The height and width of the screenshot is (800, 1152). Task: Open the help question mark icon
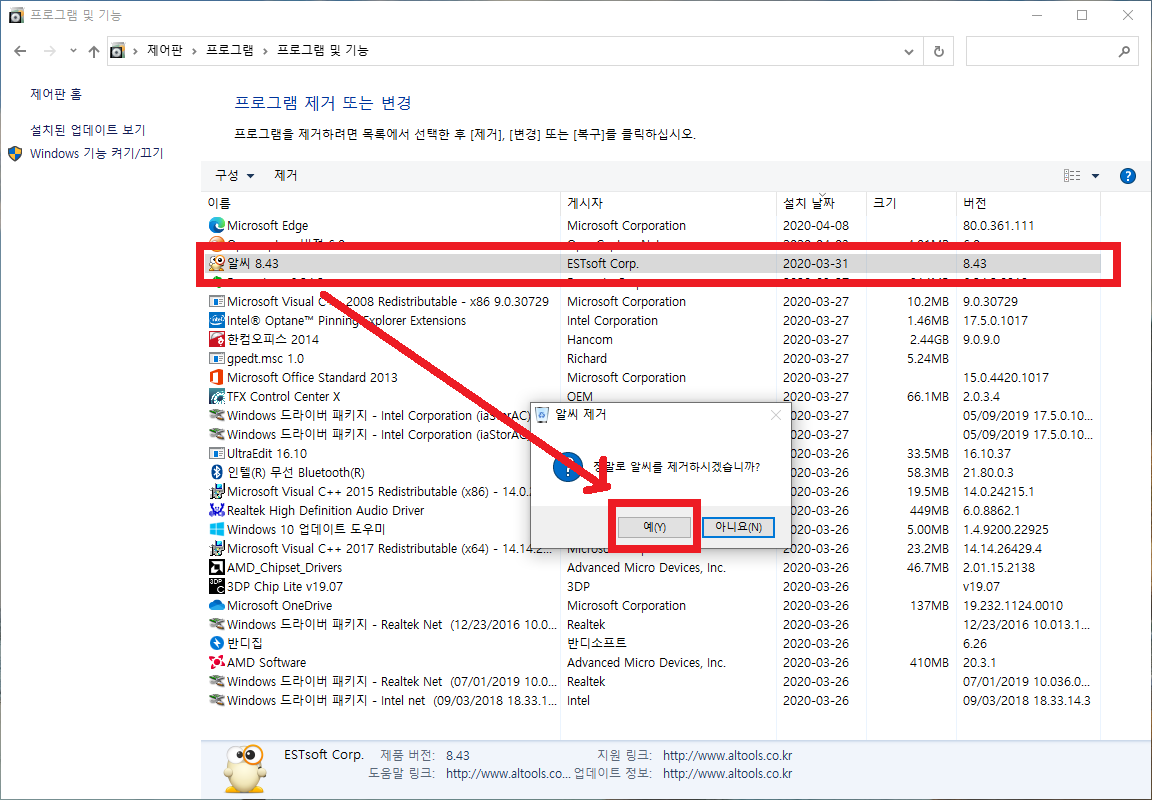tap(1127, 176)
